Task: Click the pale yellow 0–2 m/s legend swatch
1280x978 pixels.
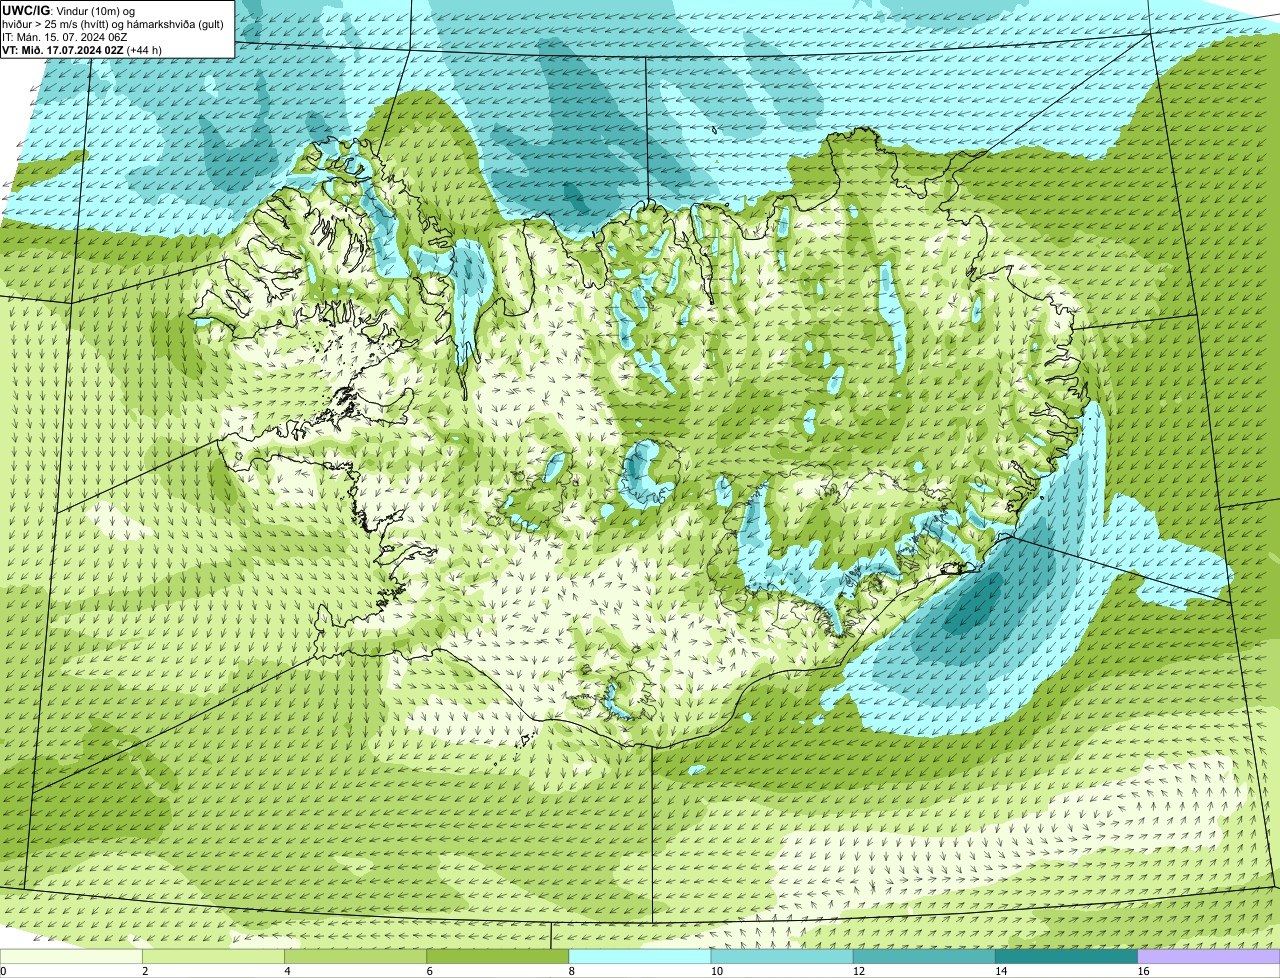Action: (x=71, y=957)
